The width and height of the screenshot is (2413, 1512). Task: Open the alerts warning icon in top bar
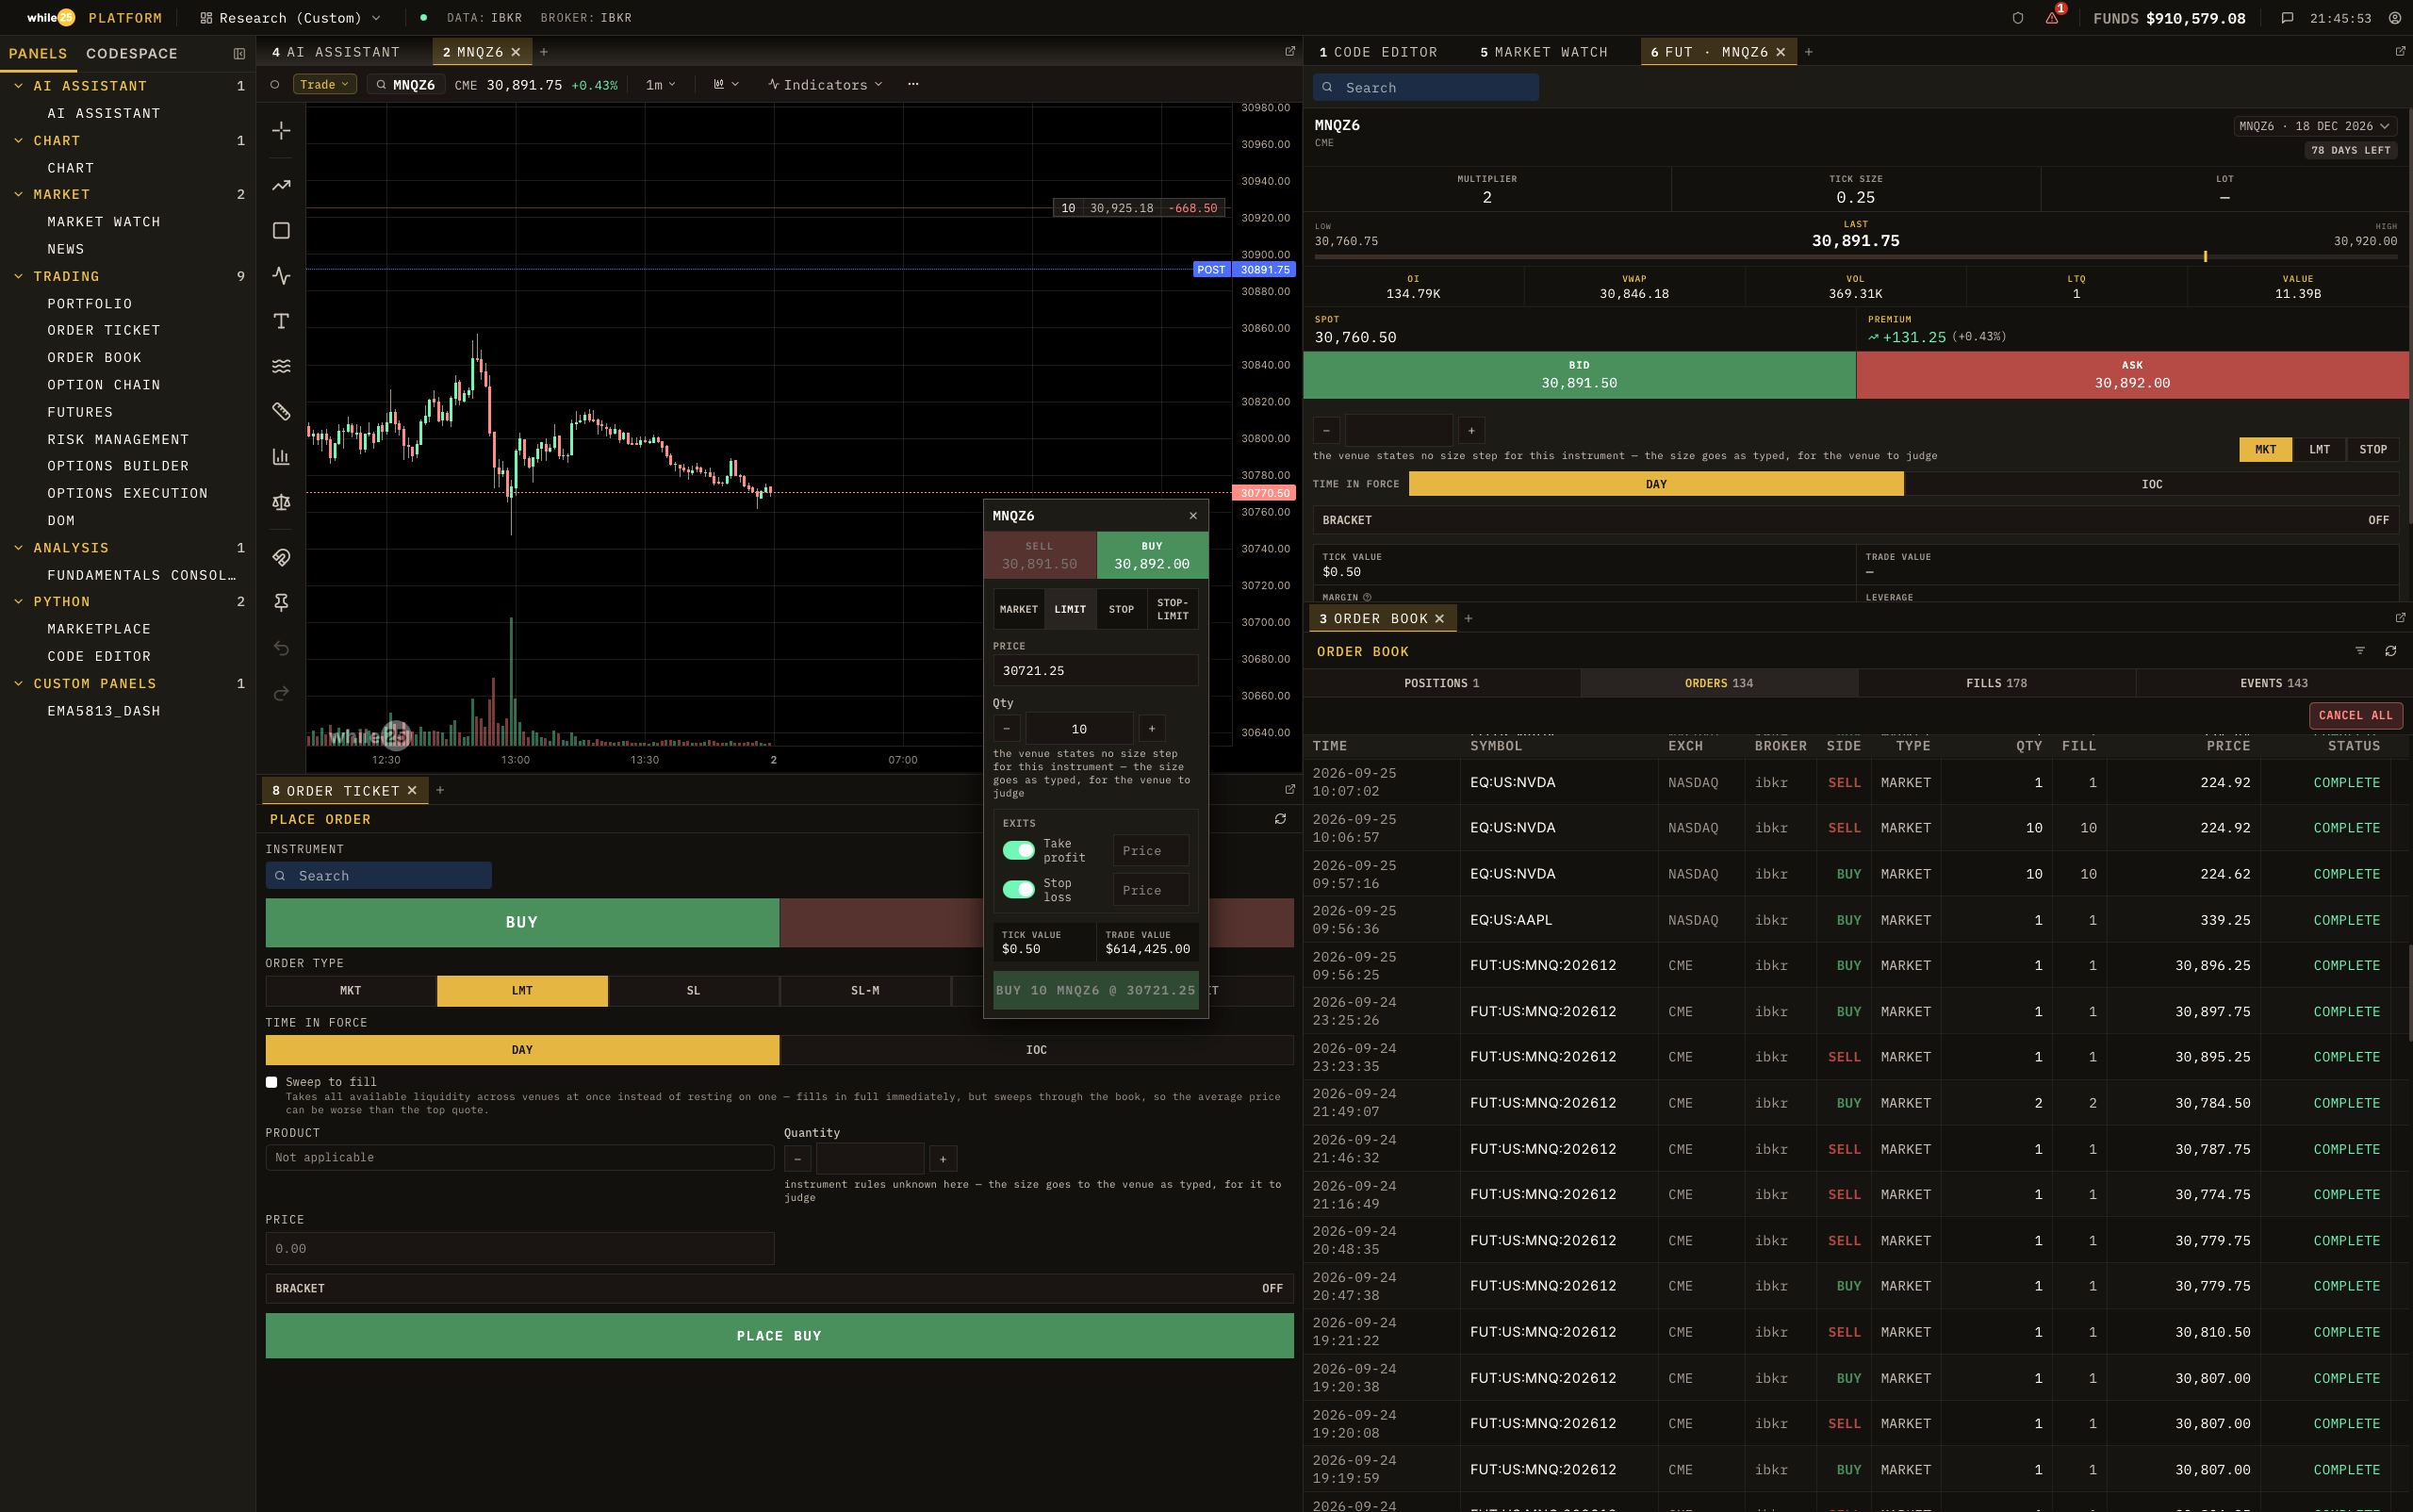tap(2052, 18)
